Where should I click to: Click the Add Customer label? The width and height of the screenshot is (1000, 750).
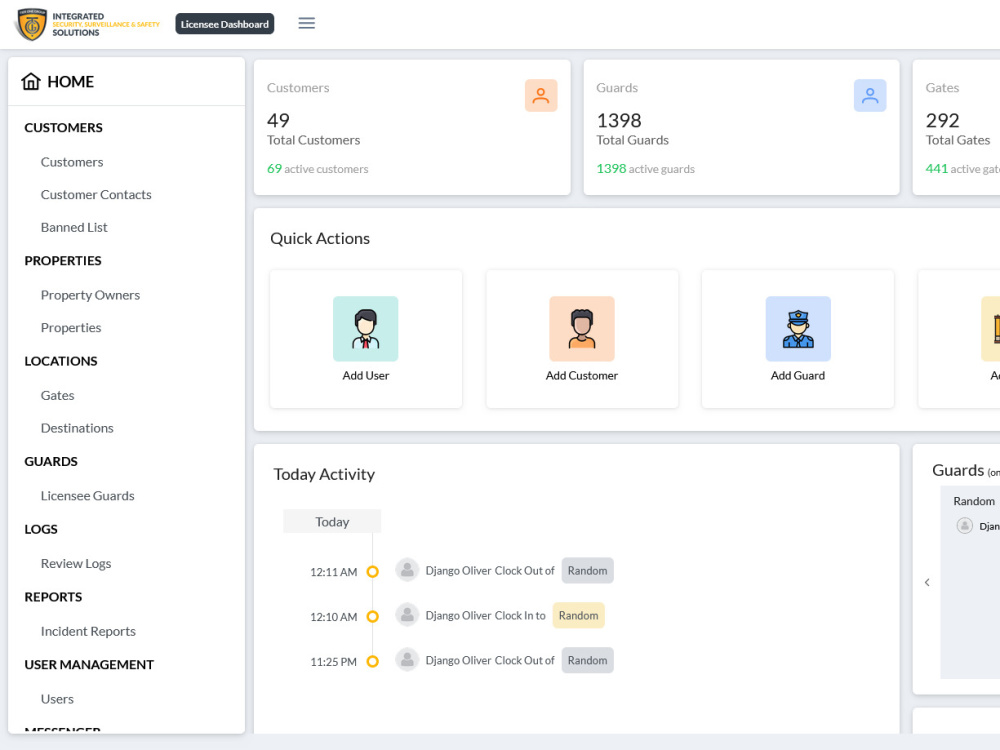582,376
